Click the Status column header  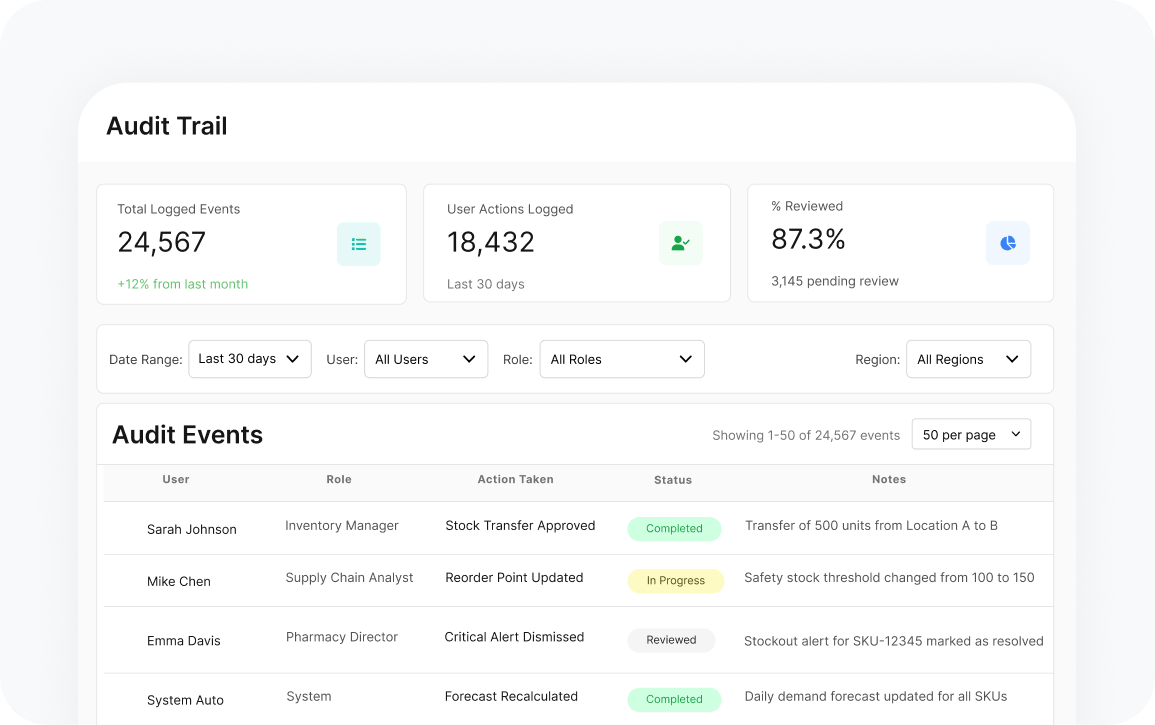[x=673, y=480]
